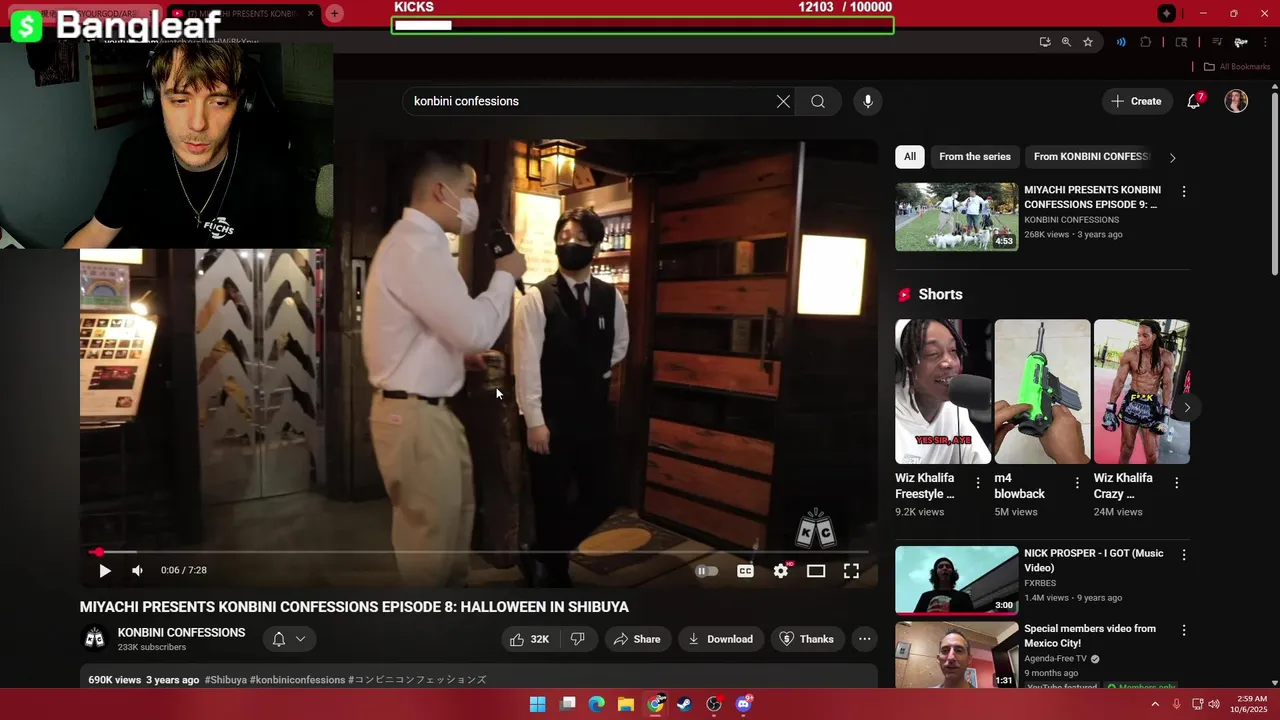This screenshot has height=720, width=1280.
Task: Like the video with 32K likes
Action: tap(530, 639)
